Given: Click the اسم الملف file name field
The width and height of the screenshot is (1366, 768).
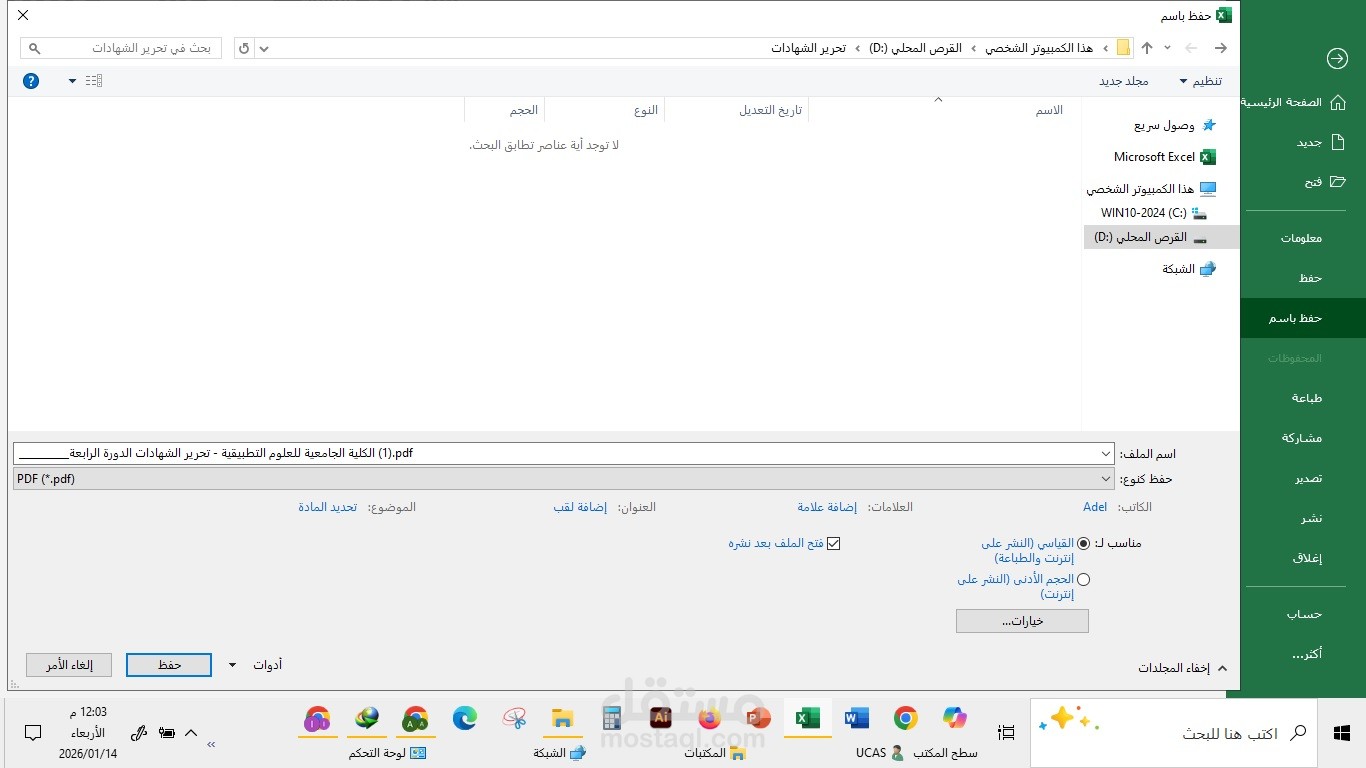Looking at the screenshot, I should (x=563, y=453).
